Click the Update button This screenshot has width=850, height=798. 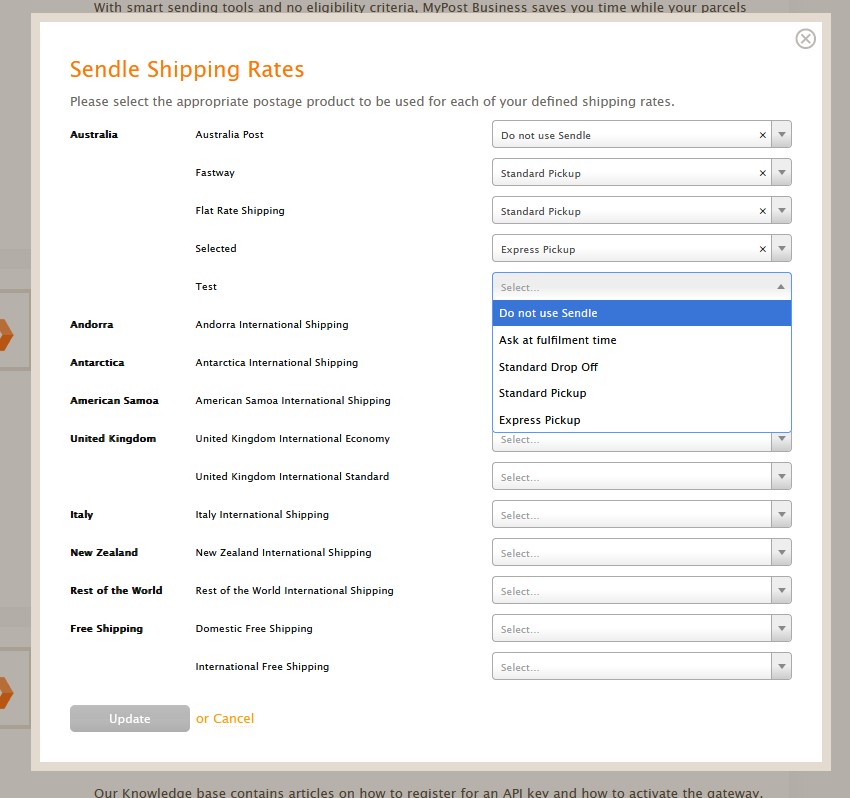point(129,718)
